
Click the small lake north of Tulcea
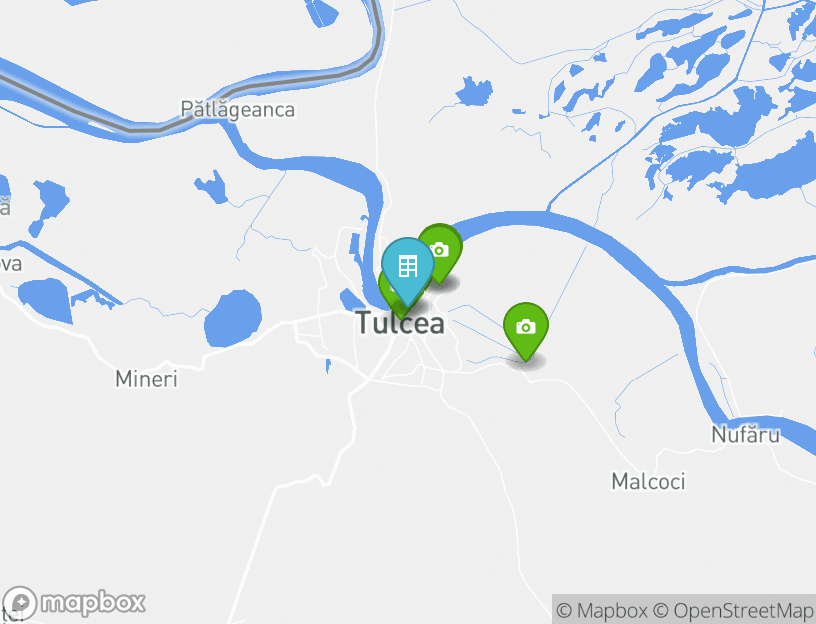pyautogui.click(x=475, y=91)
